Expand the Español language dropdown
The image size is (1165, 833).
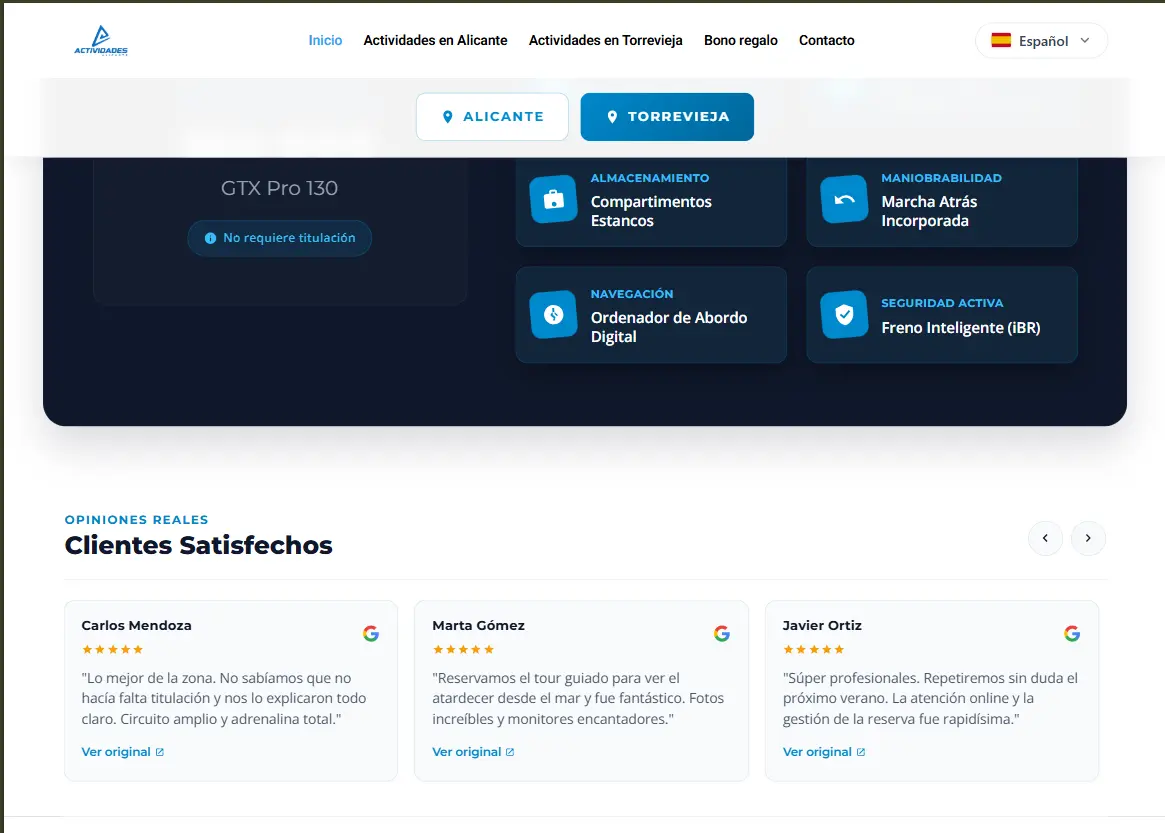pyautogui.click(x=1041, y=41)
